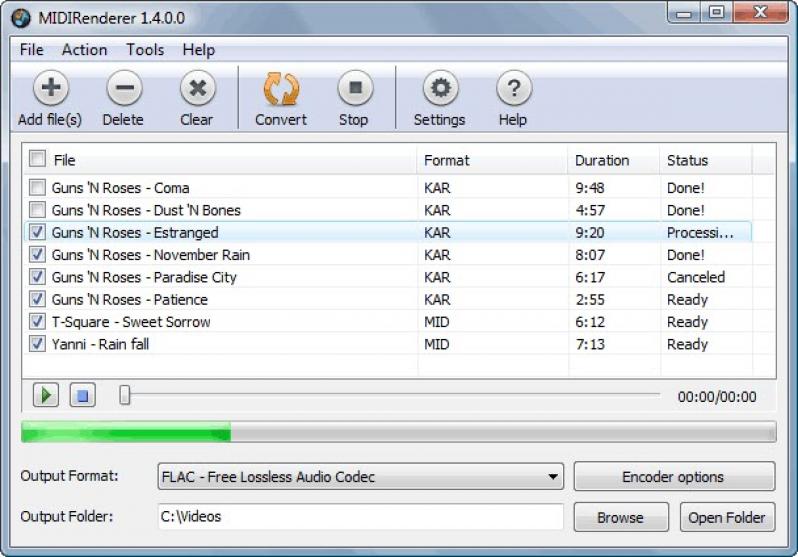The image size is (798, 557).
Task: Select the 'Yanni - Rain fall' row
Action: click(x=388, y=344)
